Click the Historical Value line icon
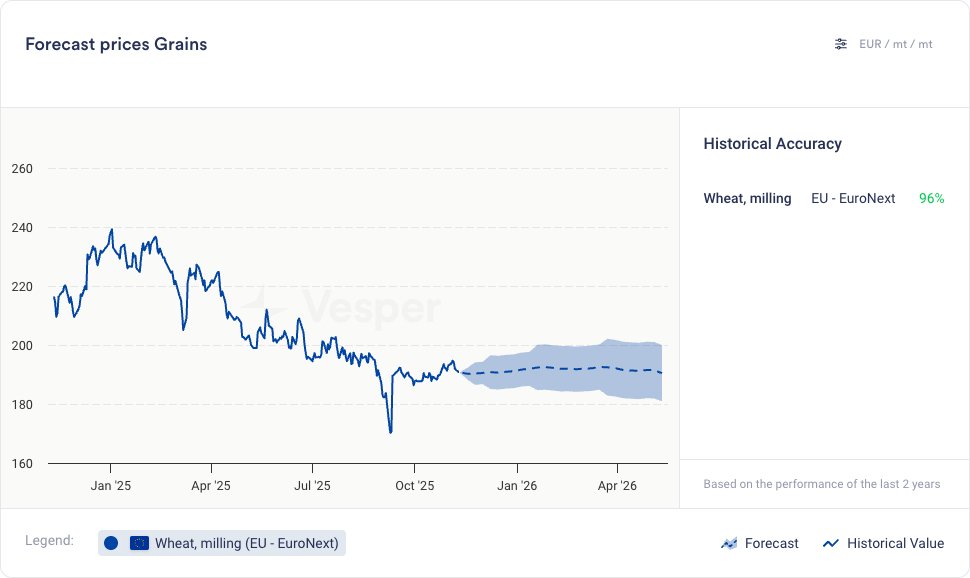Image resolution: width=970 pixels, height=578 pixels. [x=830, y=543]
